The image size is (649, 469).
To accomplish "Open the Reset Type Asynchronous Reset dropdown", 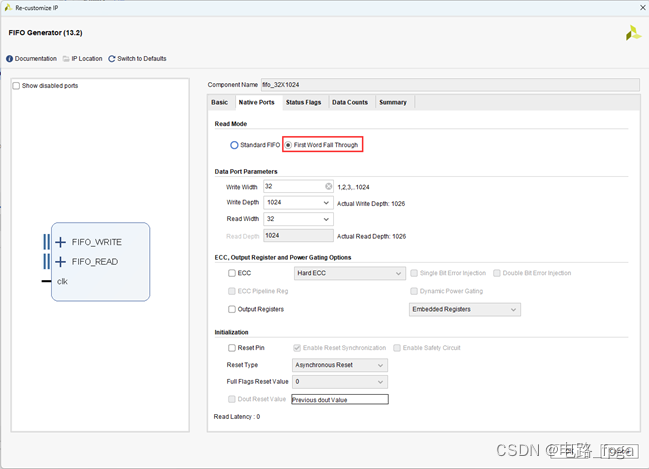I will 340,365.
